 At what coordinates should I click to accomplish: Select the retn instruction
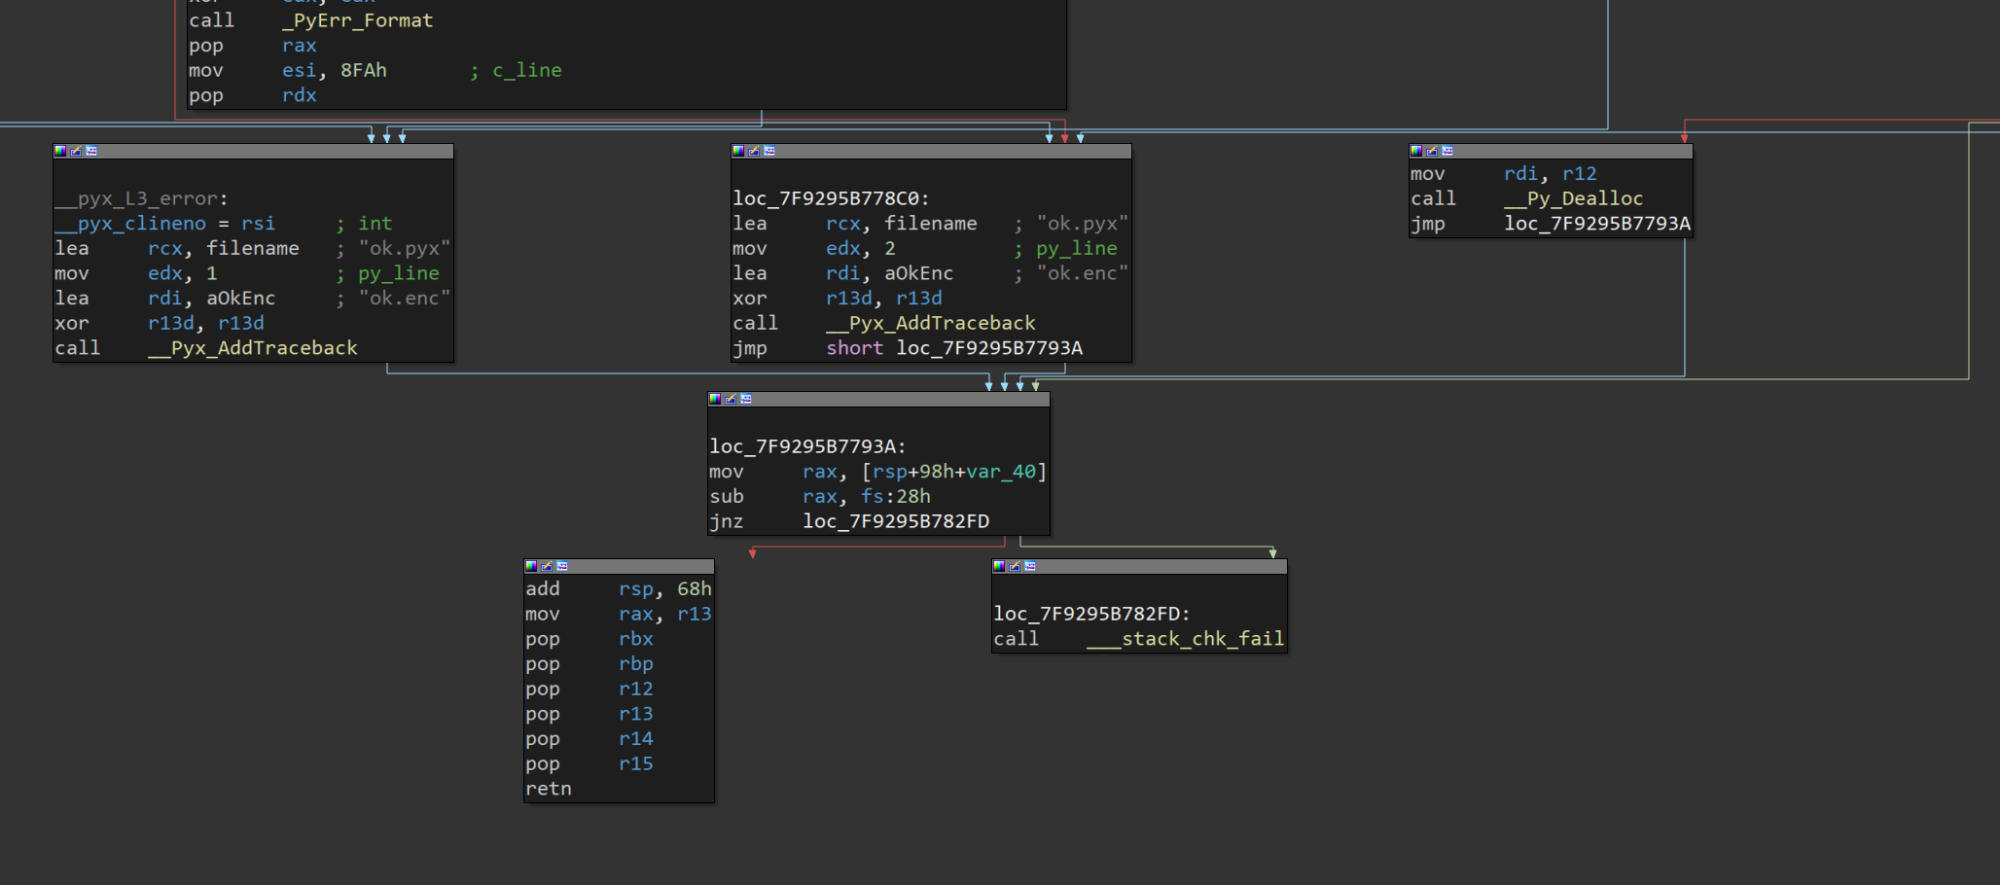point(549,789)
